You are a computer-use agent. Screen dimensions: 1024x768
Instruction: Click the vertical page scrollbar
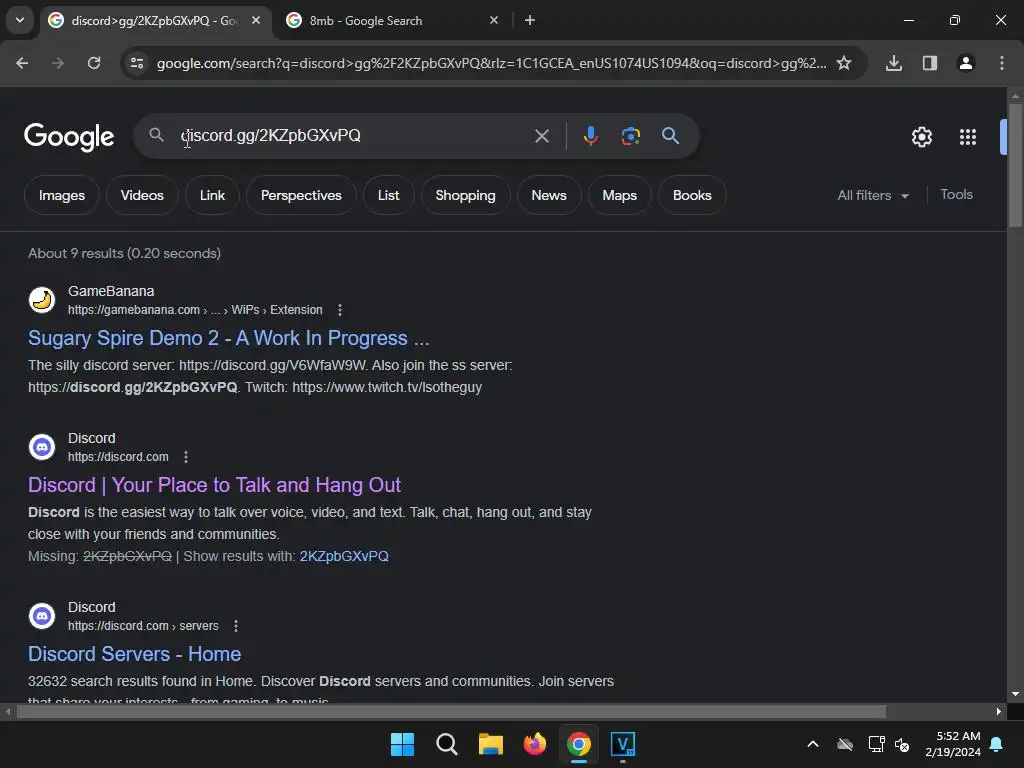point(1016,163)
